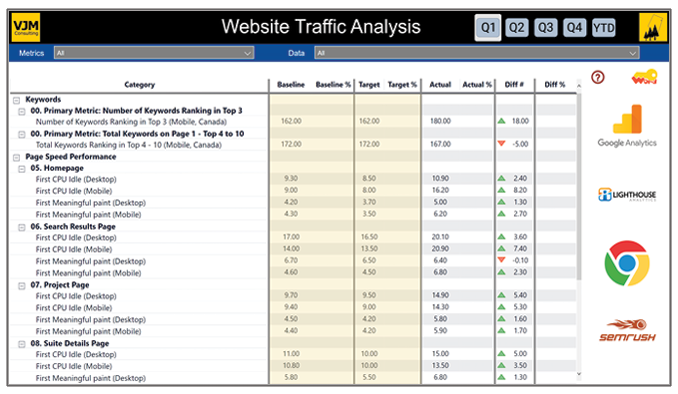Image resolution: width=678 pixels, height=394 pixels.
Task: Click the Baseline column header
Action: point(291,85)
